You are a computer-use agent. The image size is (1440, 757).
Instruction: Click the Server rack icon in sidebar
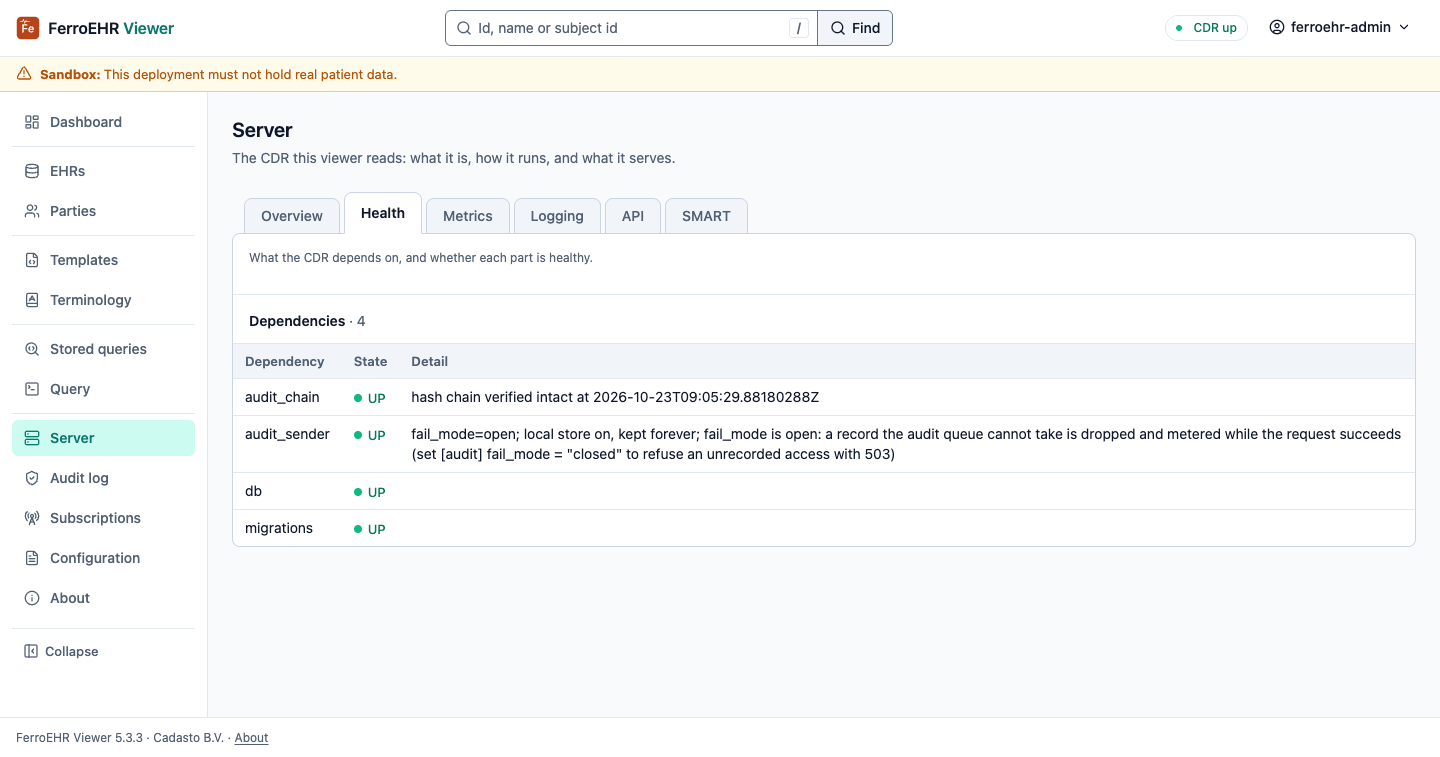pos(32,438)
